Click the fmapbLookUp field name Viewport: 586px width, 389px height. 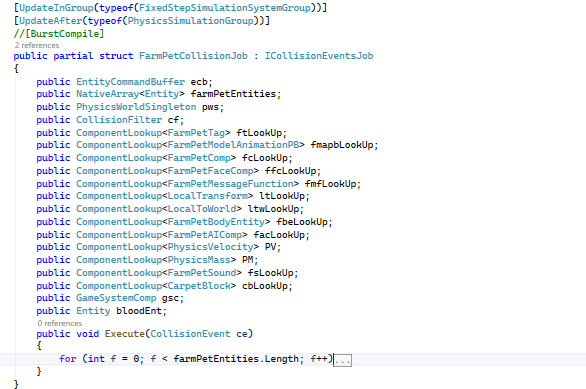tap(342, 145)
